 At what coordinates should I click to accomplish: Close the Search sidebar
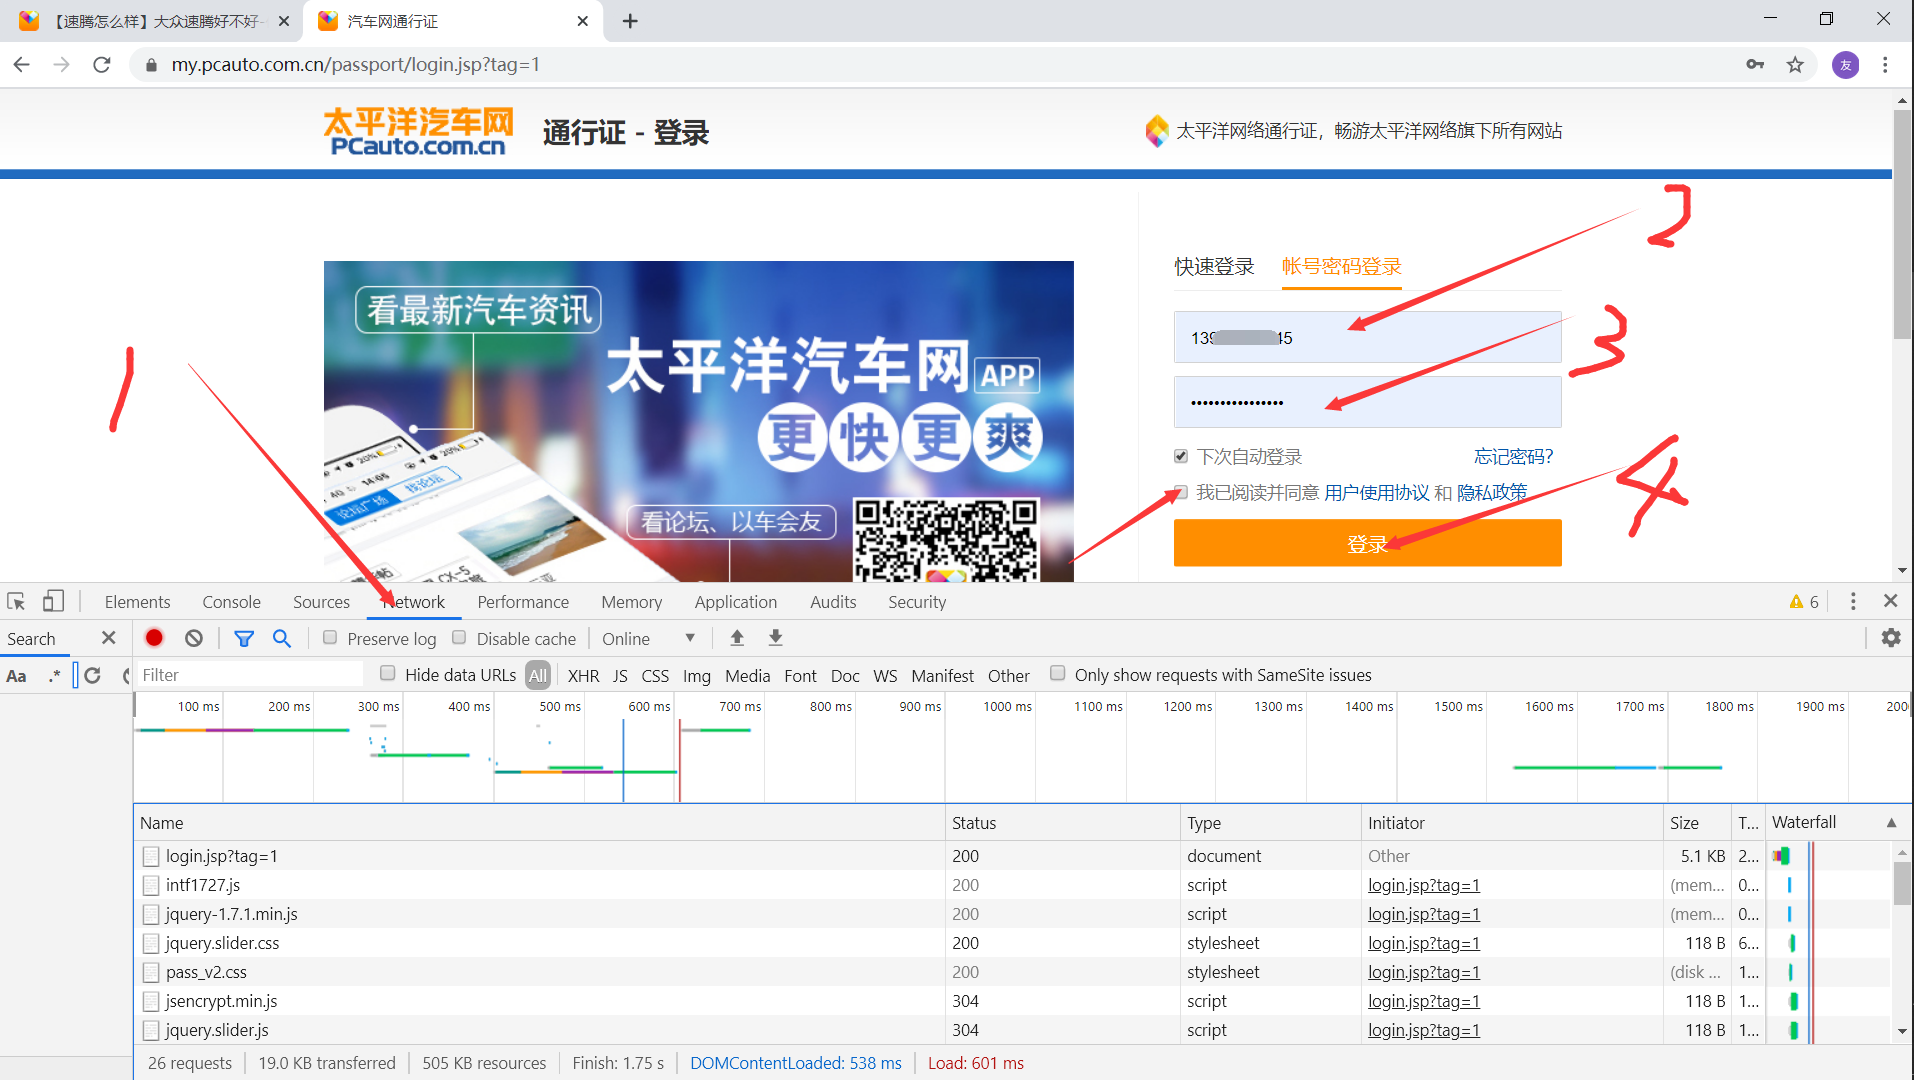(109, 638)
